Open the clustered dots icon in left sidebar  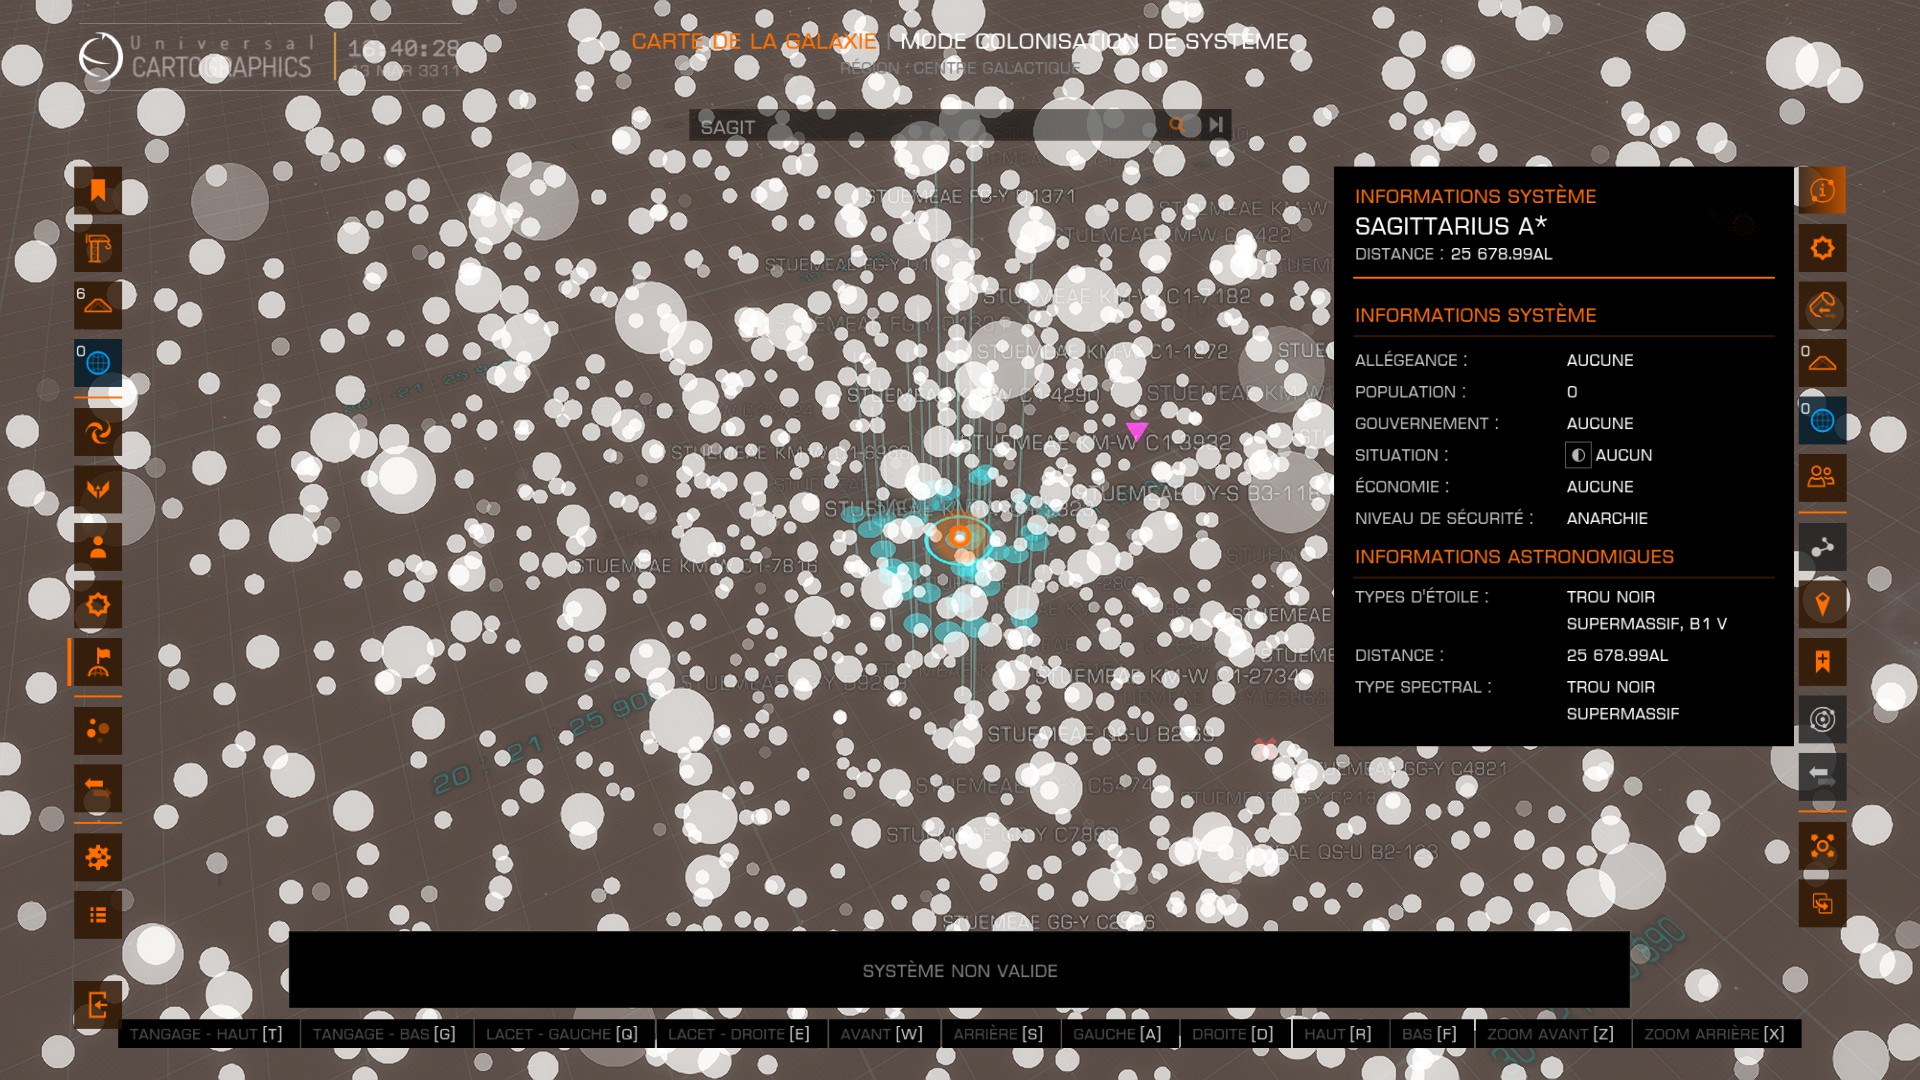(x=98, y=730)
